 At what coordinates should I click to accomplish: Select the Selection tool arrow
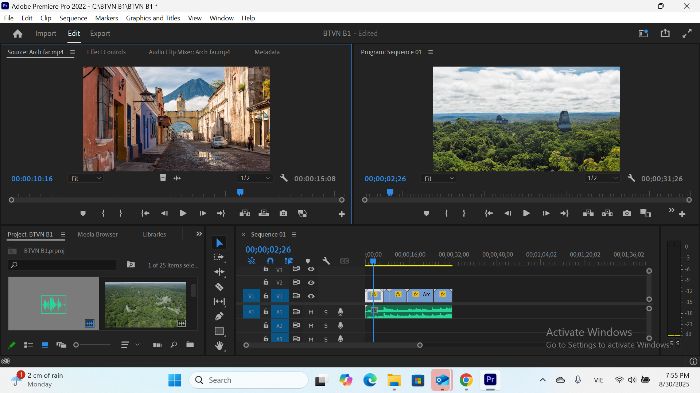(x=219, y=243)
